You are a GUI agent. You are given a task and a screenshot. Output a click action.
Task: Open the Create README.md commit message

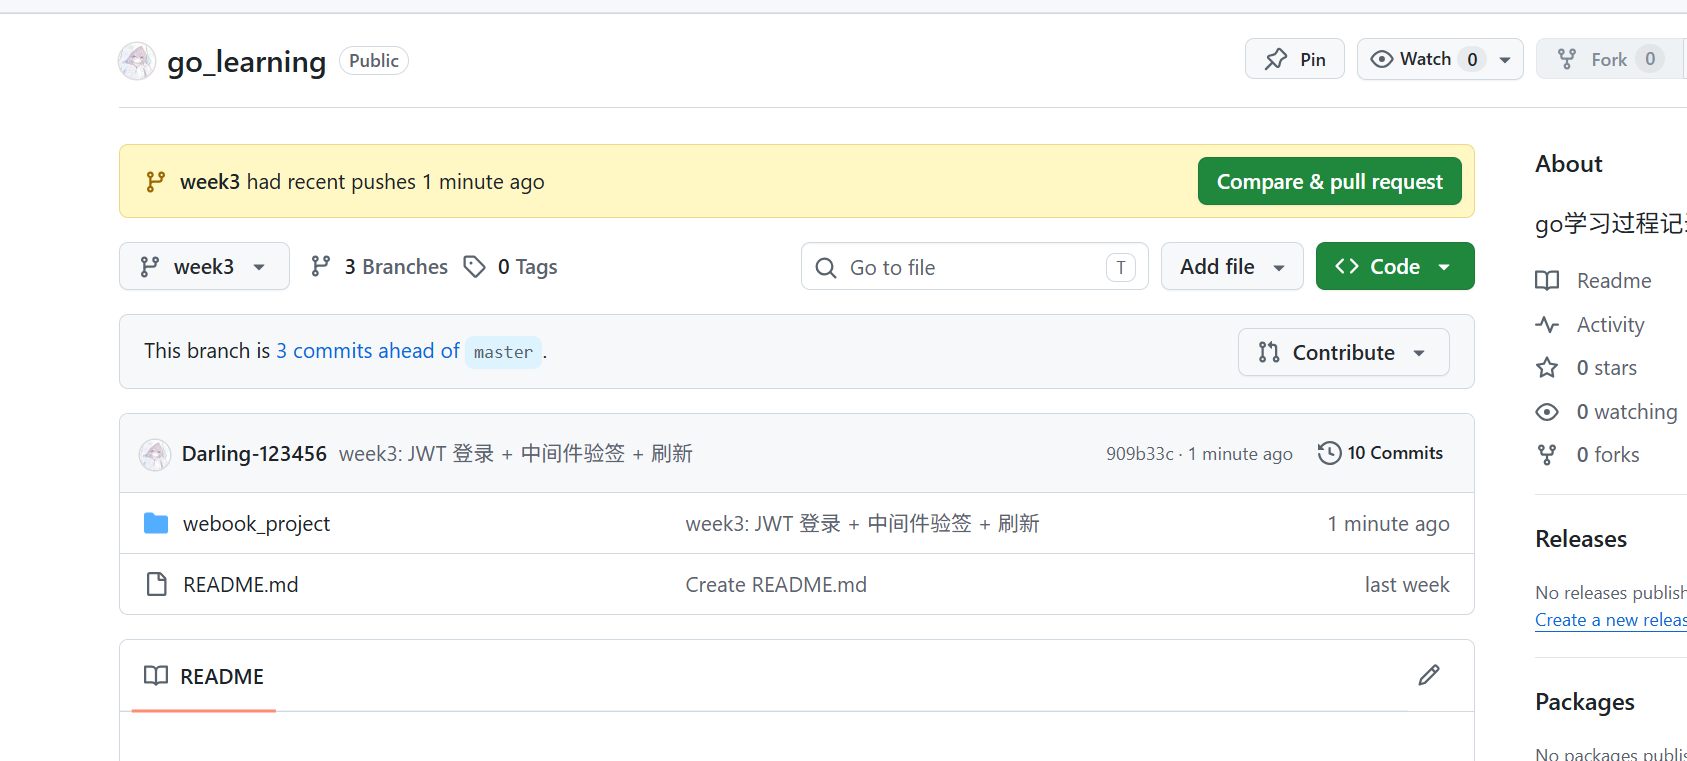tap(776, 585)
